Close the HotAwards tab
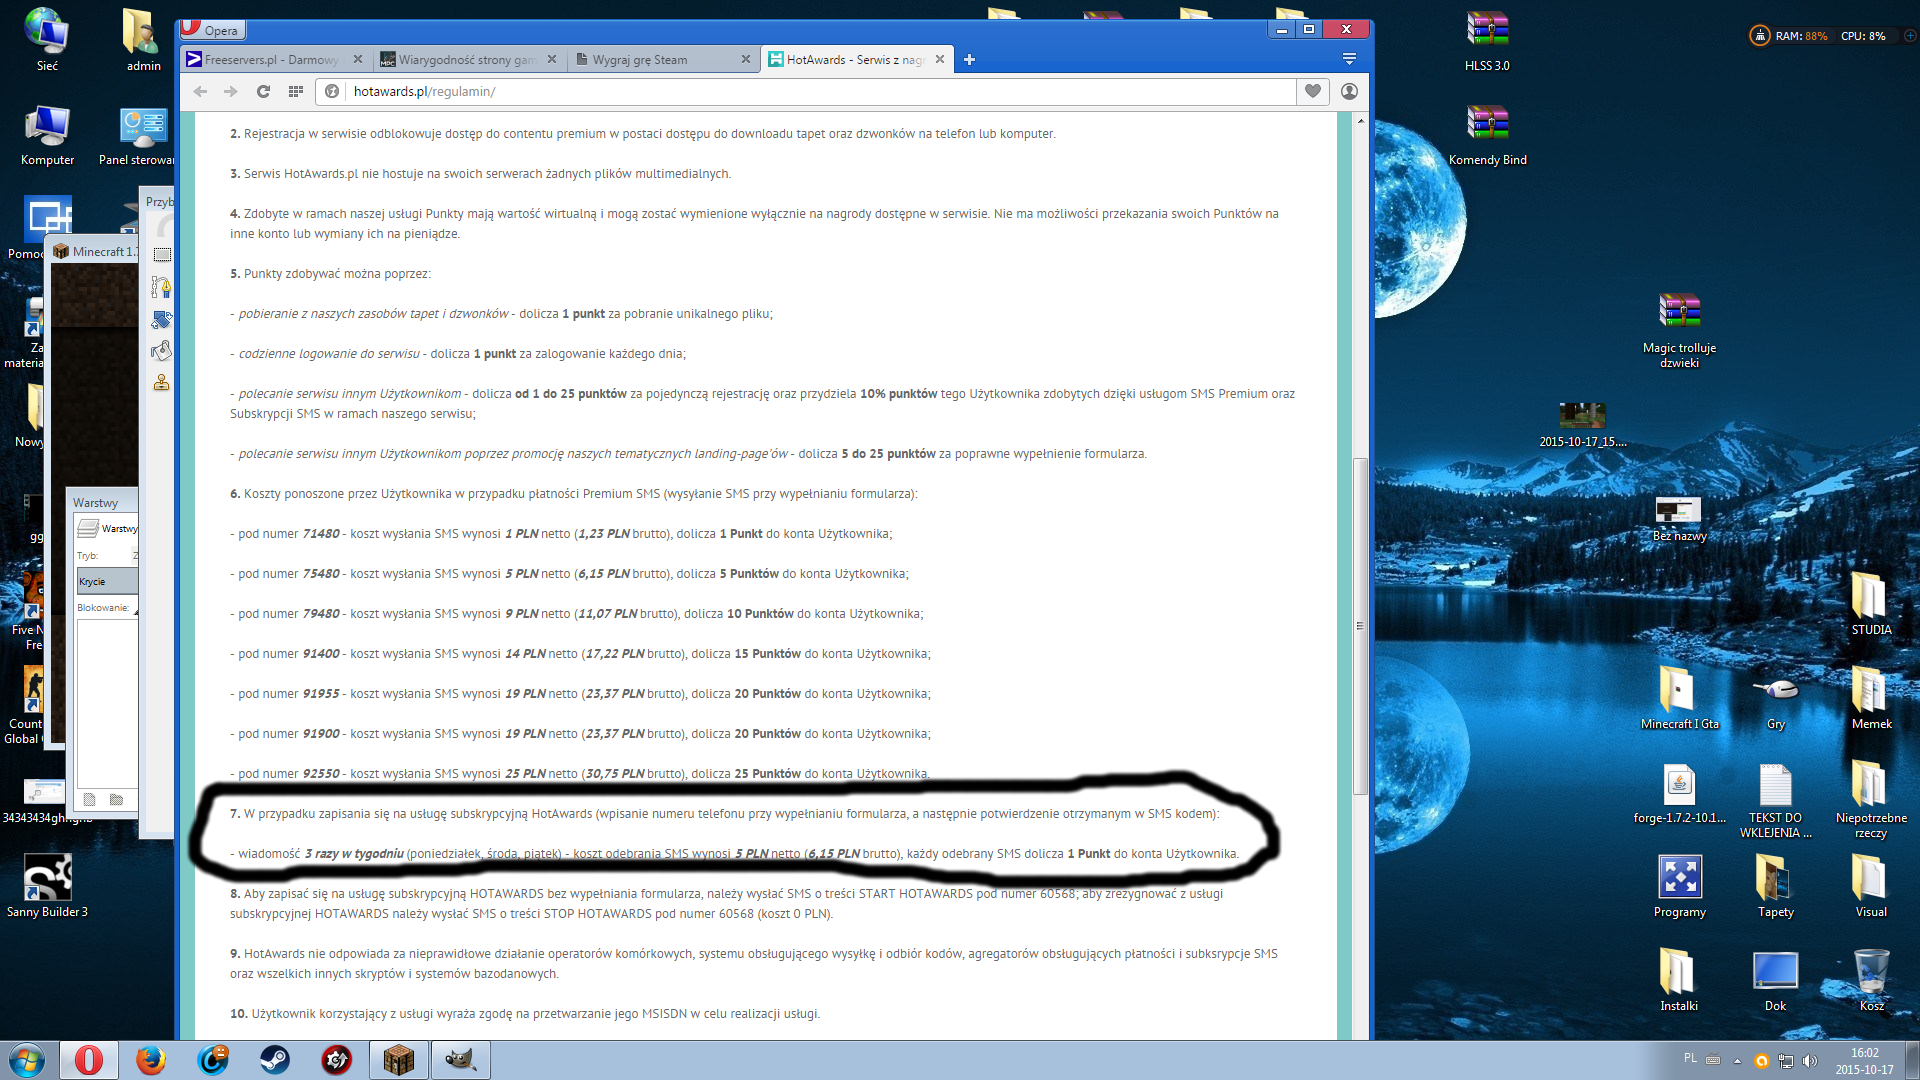Screen dimensions: 1920x1080 tap(940, 59)
